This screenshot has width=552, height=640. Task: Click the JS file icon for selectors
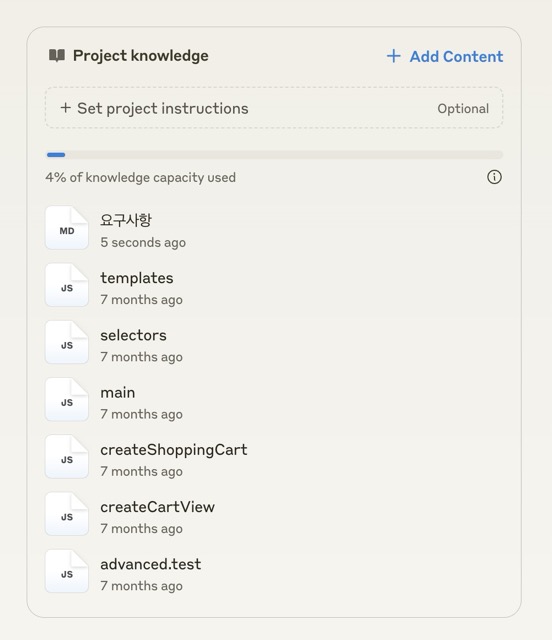click(x=67, y=342)
